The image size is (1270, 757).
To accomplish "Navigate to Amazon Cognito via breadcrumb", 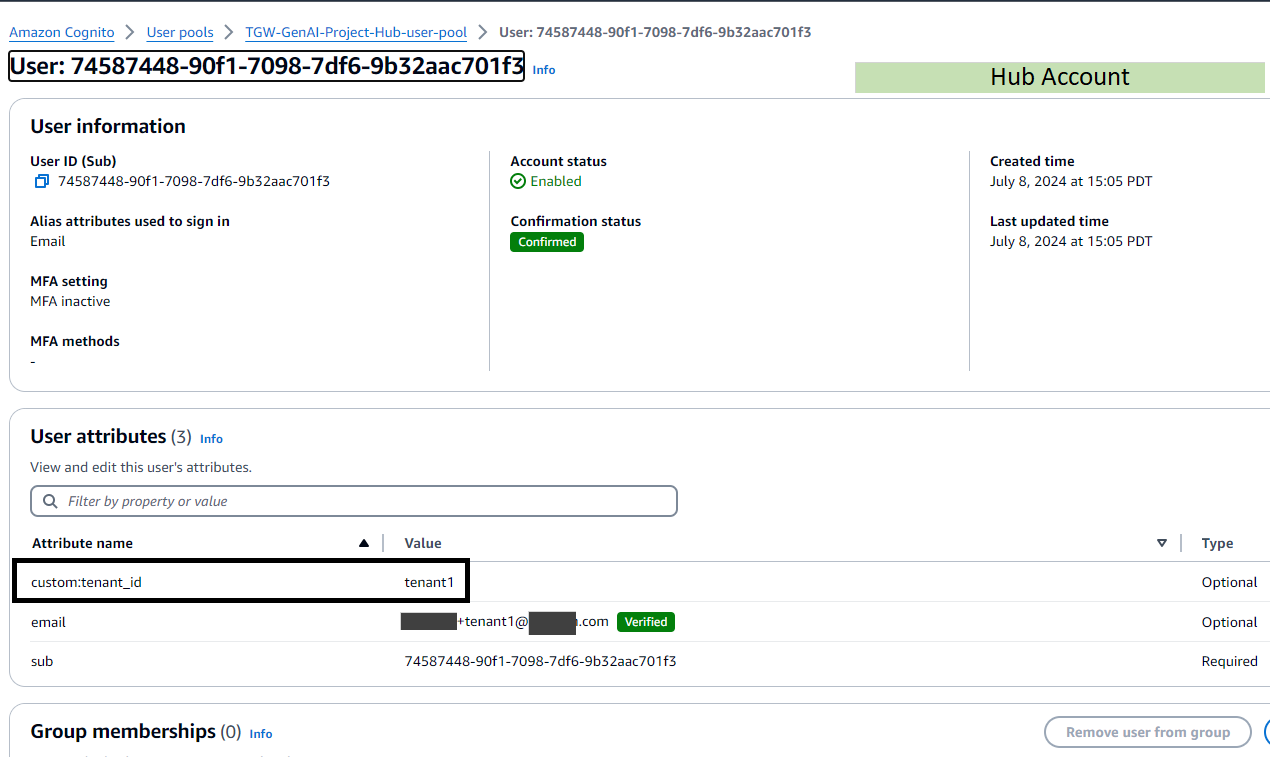I will tap(61, 32).
